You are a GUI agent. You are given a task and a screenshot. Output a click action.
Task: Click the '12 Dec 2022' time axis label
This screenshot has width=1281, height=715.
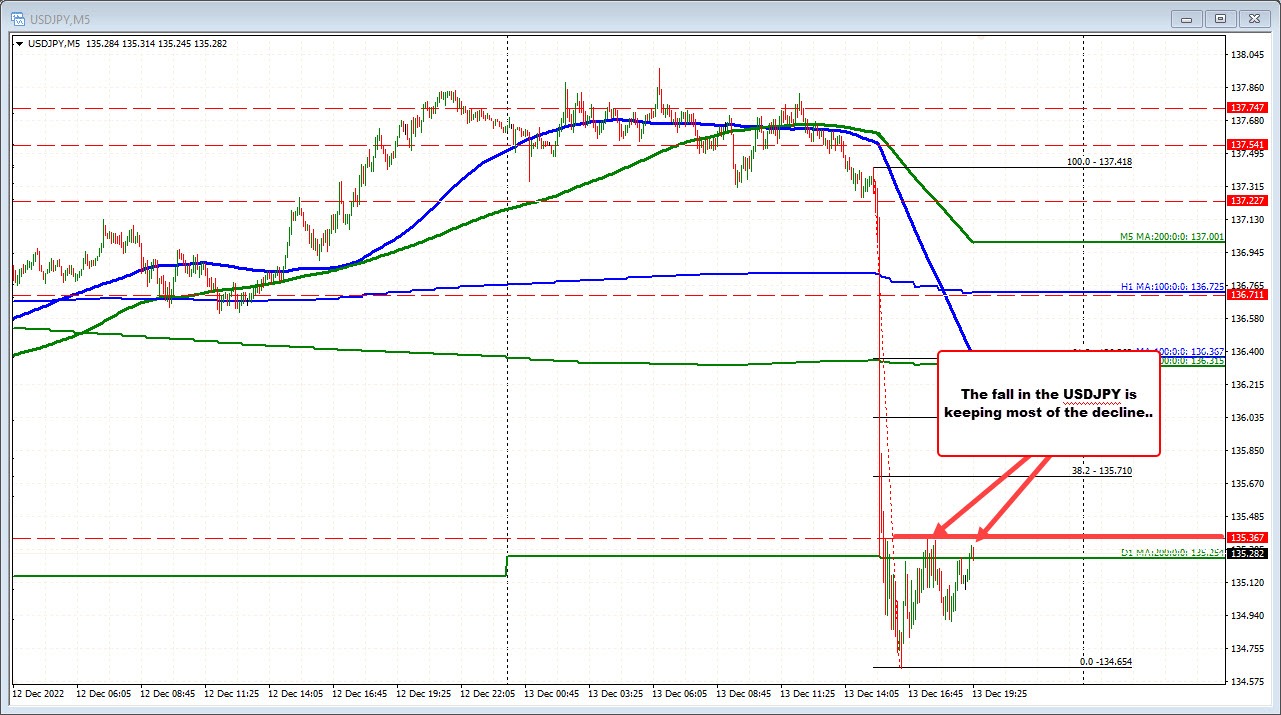click(x=40, y=692)
